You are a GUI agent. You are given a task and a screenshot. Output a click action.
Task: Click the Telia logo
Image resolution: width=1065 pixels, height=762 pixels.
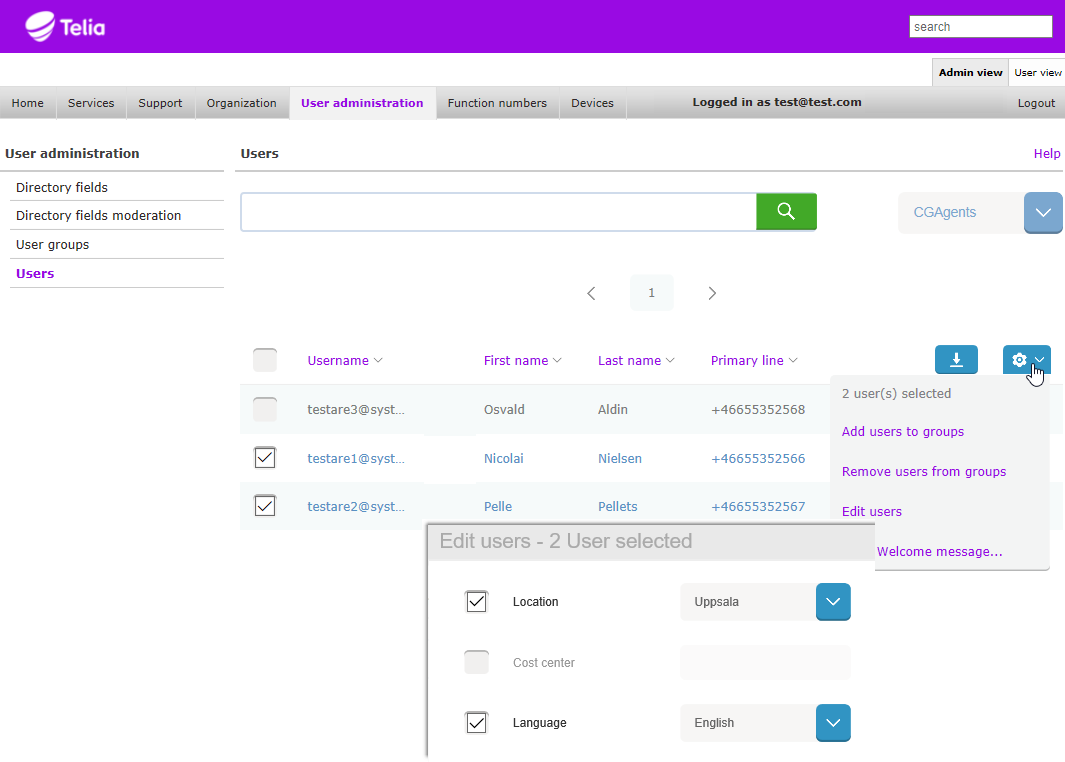click(x=65, y=27)
